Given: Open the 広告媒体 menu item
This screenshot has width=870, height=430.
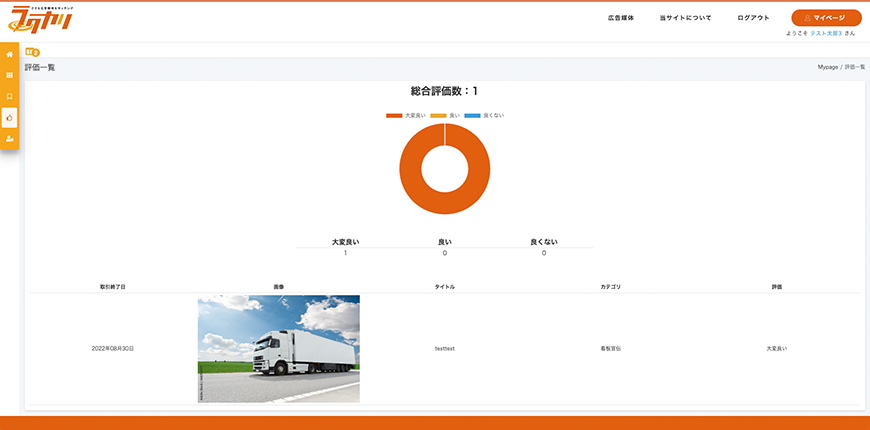Looking at the screenshot, I should [620, 18].
